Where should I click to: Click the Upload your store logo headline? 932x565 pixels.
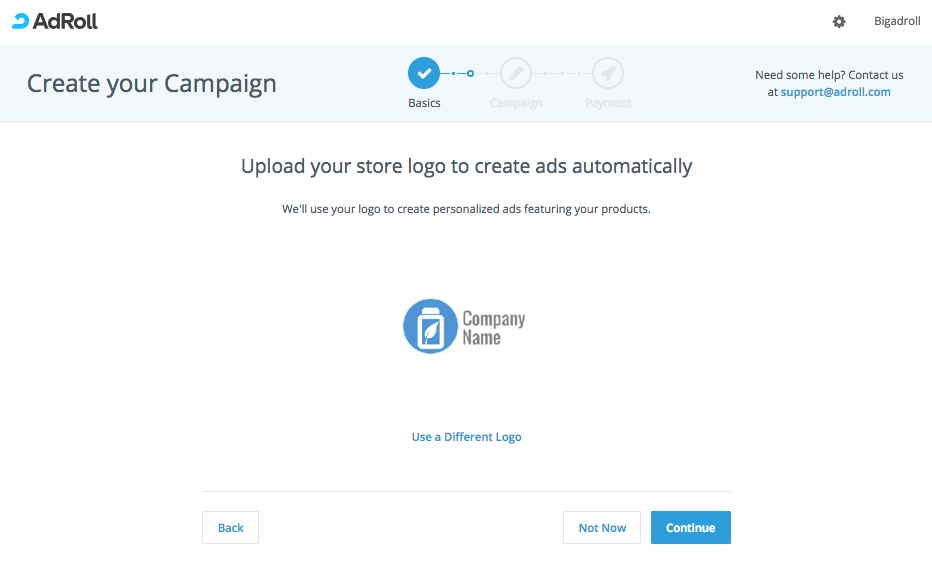coord(466,166)
